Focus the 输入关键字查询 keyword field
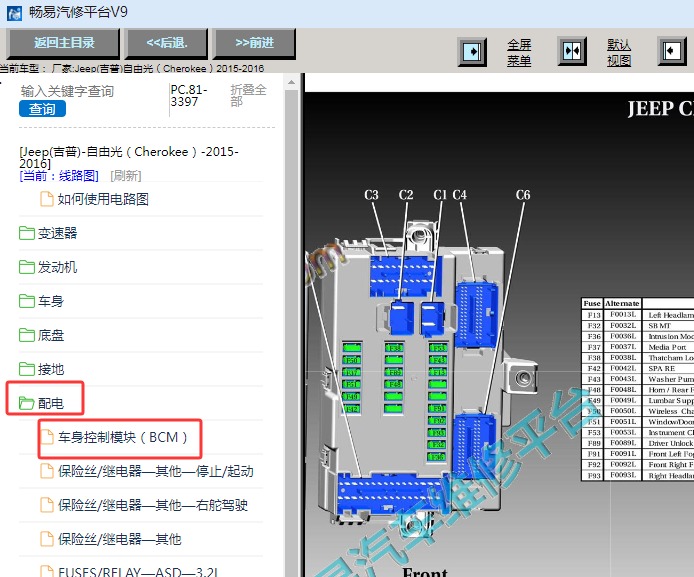Image resolution: width=694 pixels, height=577 pixels. click(67, 91)
